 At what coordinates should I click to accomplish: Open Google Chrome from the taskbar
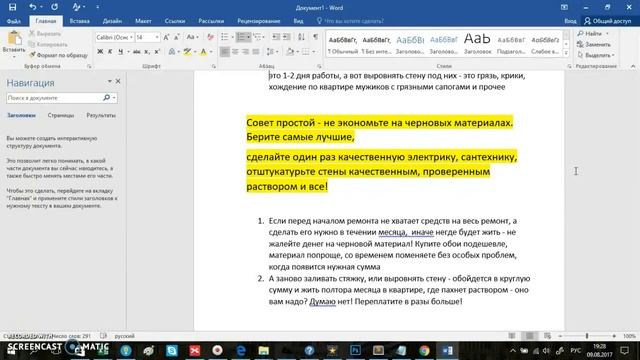[424, 350]
